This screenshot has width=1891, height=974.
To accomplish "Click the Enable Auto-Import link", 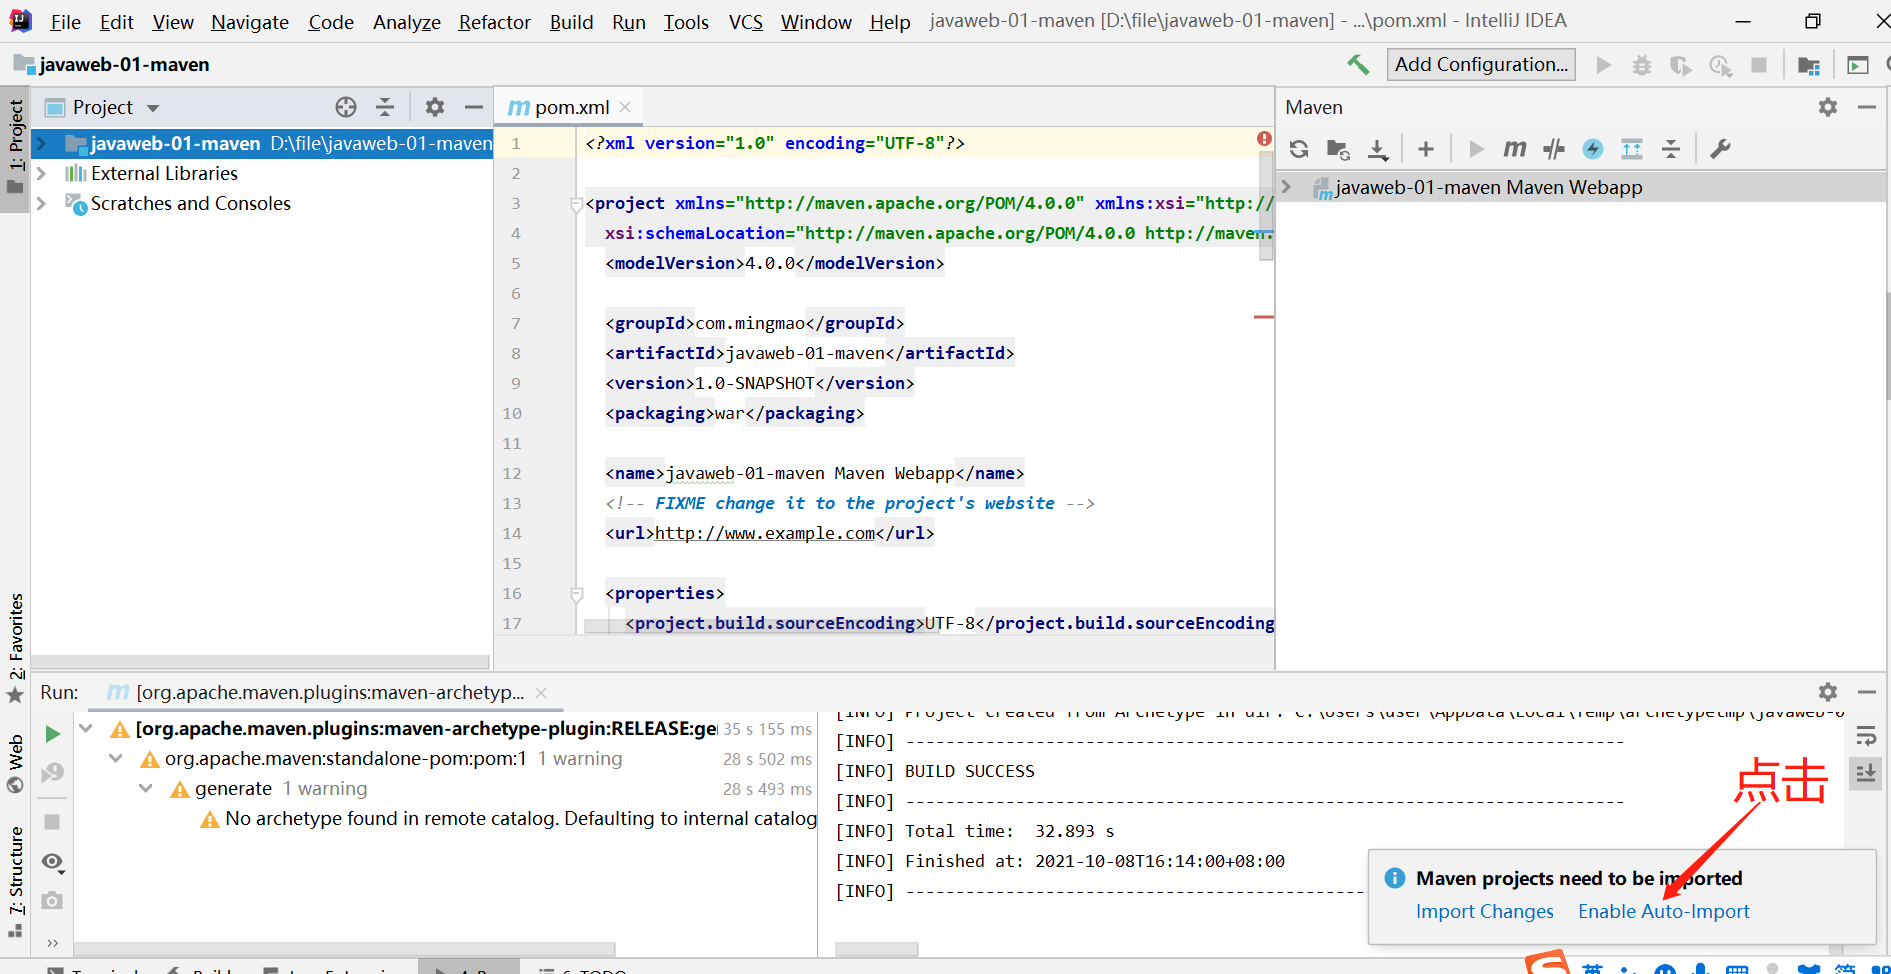I will pyautogui.click(x=1663, y=911).
